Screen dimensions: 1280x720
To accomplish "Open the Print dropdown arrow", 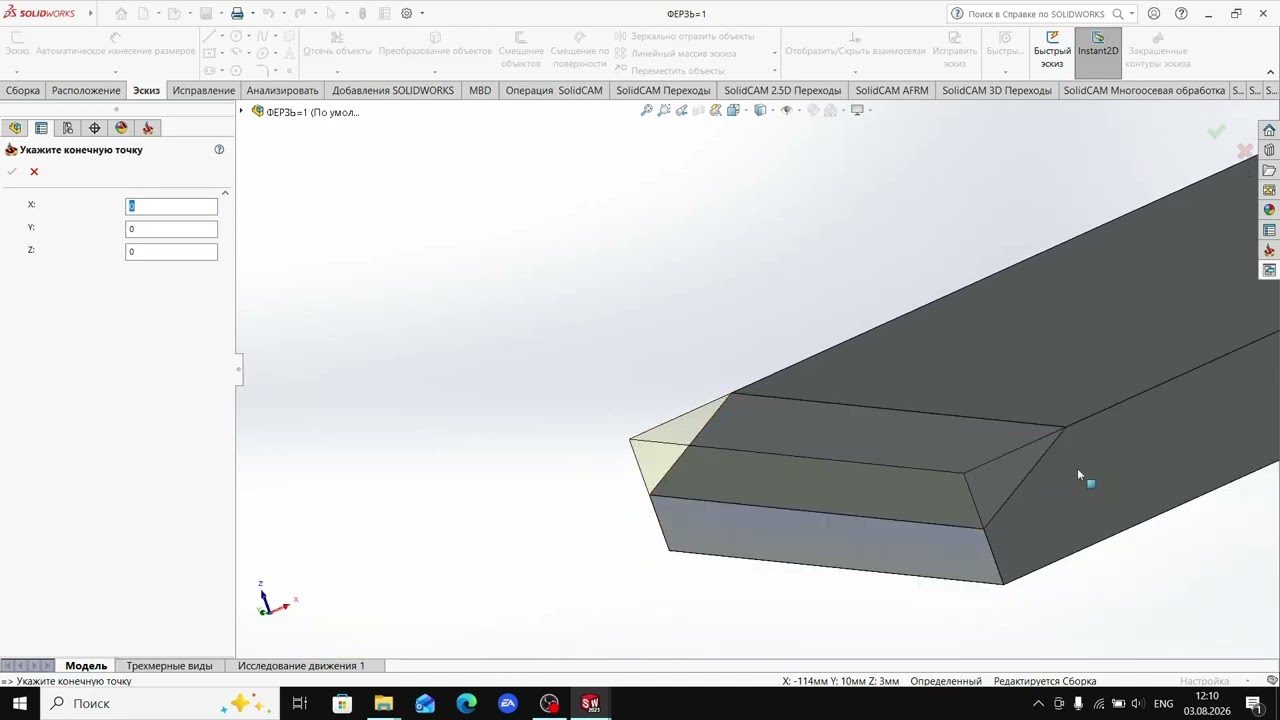I will (x=252, y=14).
